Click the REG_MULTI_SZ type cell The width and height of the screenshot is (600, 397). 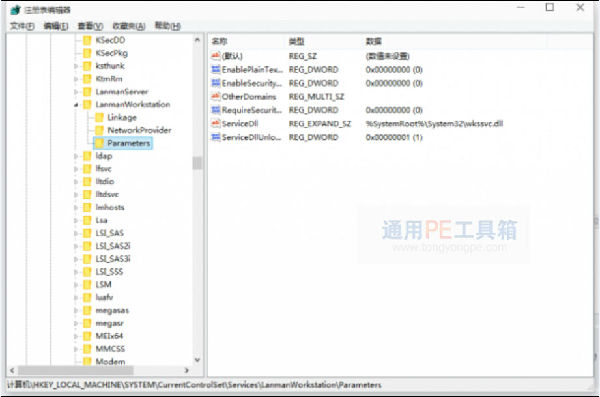[x=316, y=96]
